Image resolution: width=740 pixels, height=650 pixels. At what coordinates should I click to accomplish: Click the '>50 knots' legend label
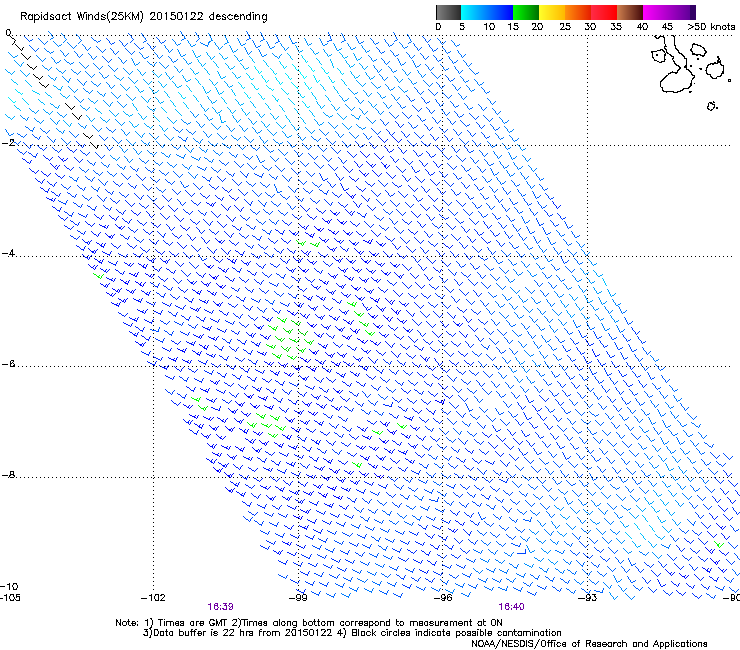[x=711, y=27]
